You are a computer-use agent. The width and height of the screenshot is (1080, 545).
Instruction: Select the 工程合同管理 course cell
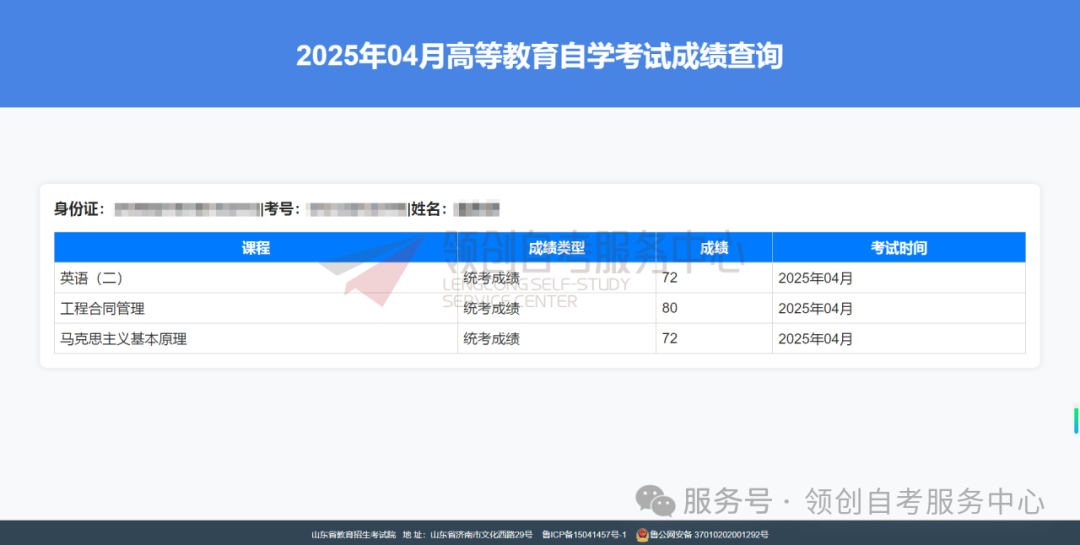click(102, 308)
